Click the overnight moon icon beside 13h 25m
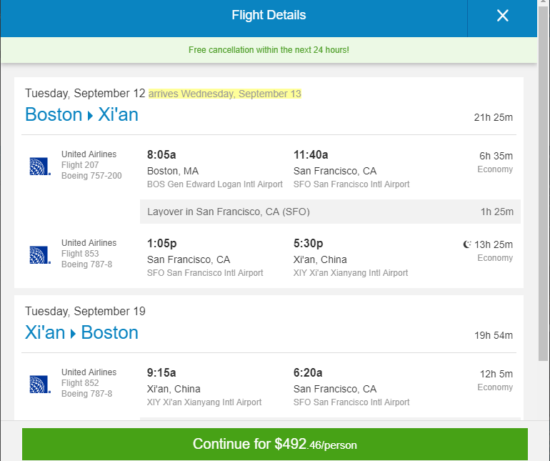The height and width of the screenshot is (461, 550). [x=467, y=244]
